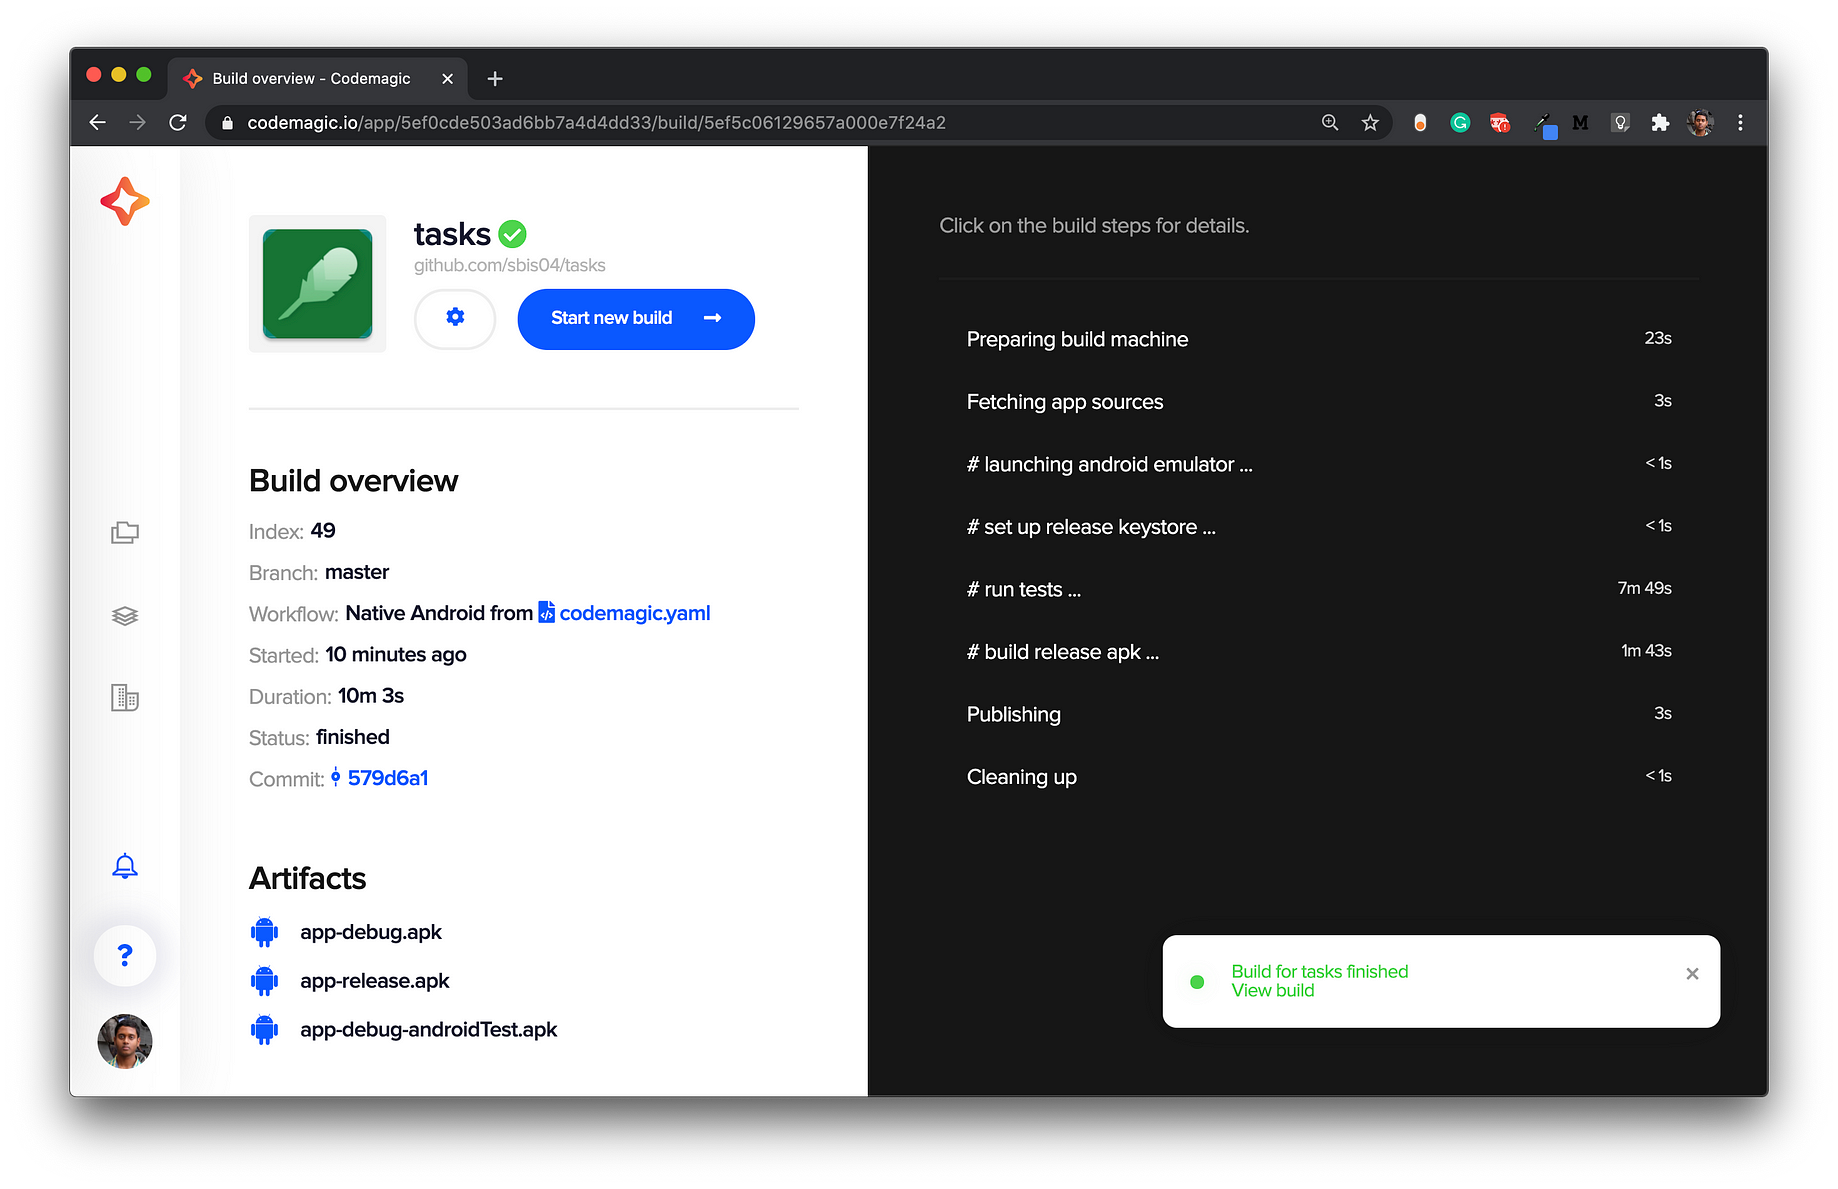Open the Chrome three-dot menu
1838x1189 pixels.
(x=1740, y=122)
